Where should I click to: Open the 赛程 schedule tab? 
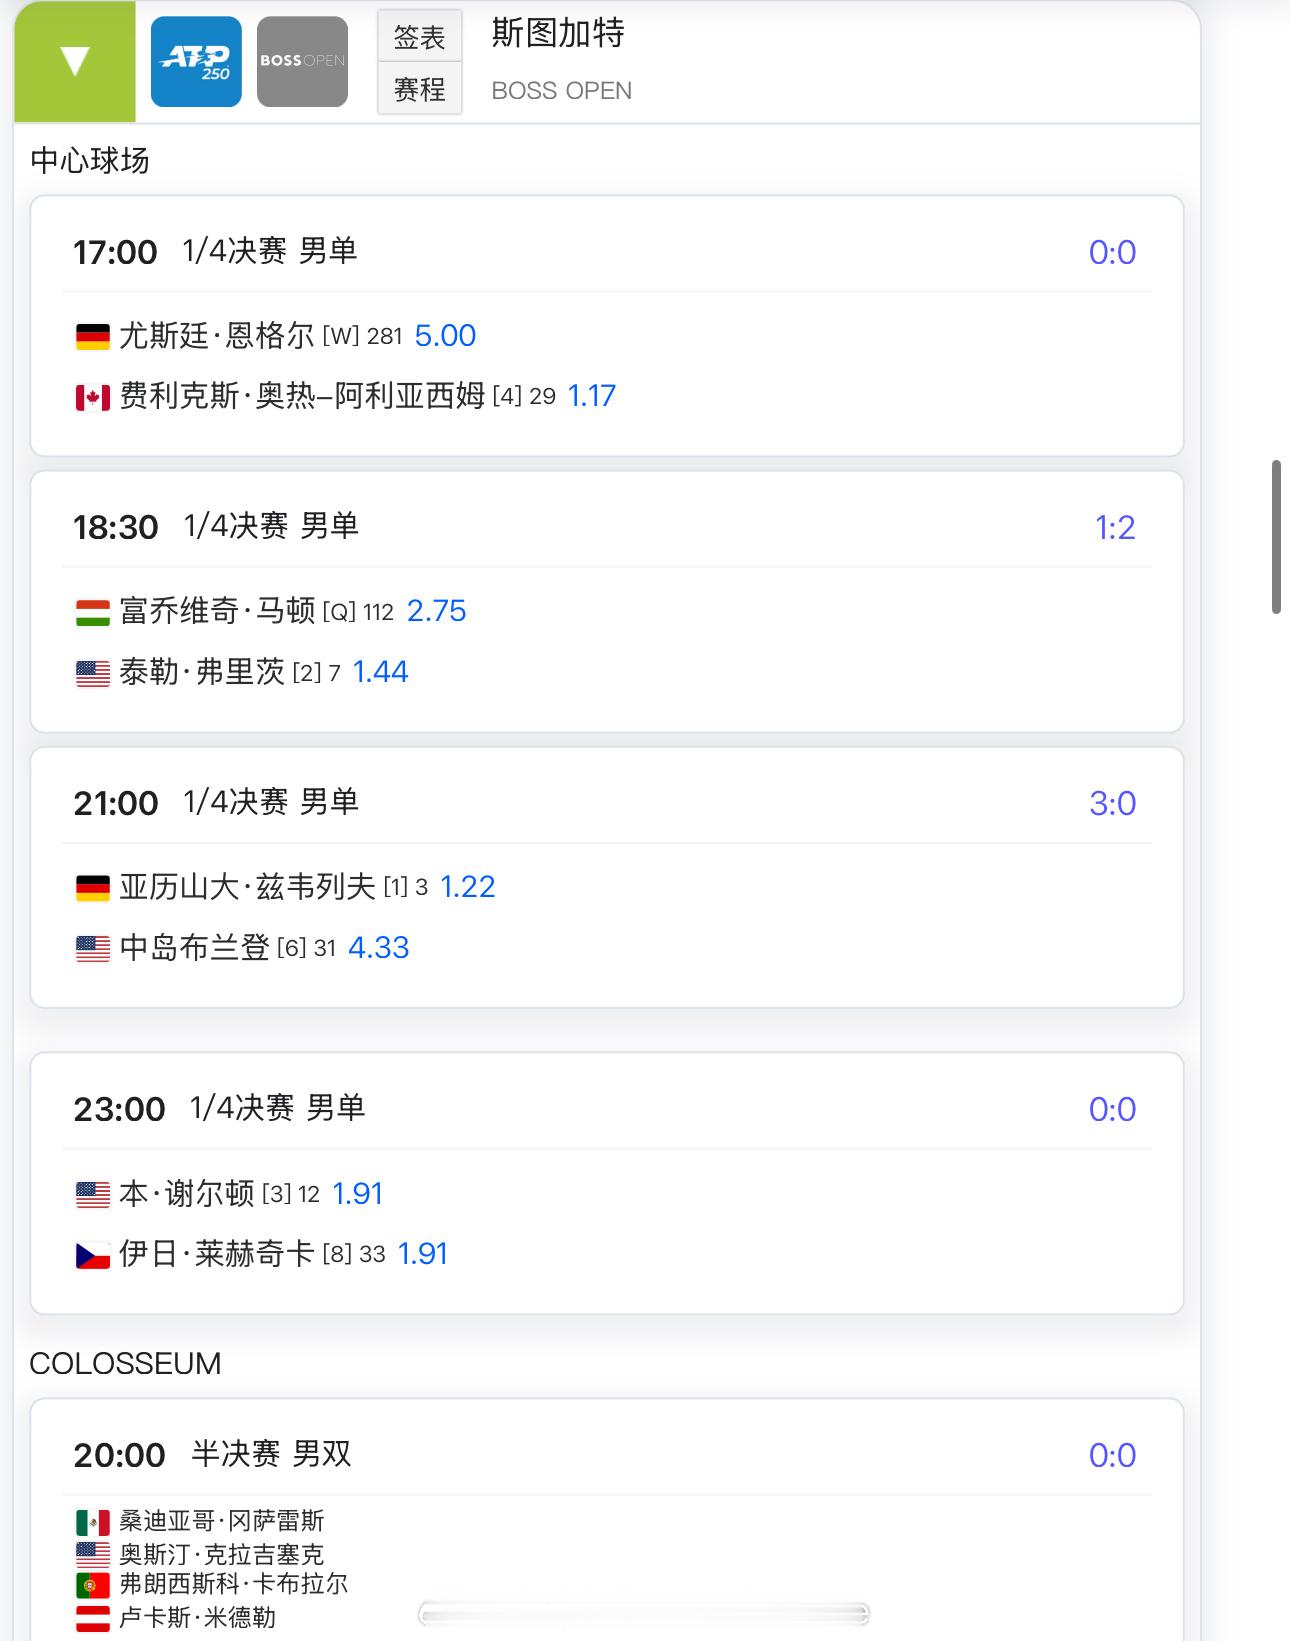[x=420, y=90]
